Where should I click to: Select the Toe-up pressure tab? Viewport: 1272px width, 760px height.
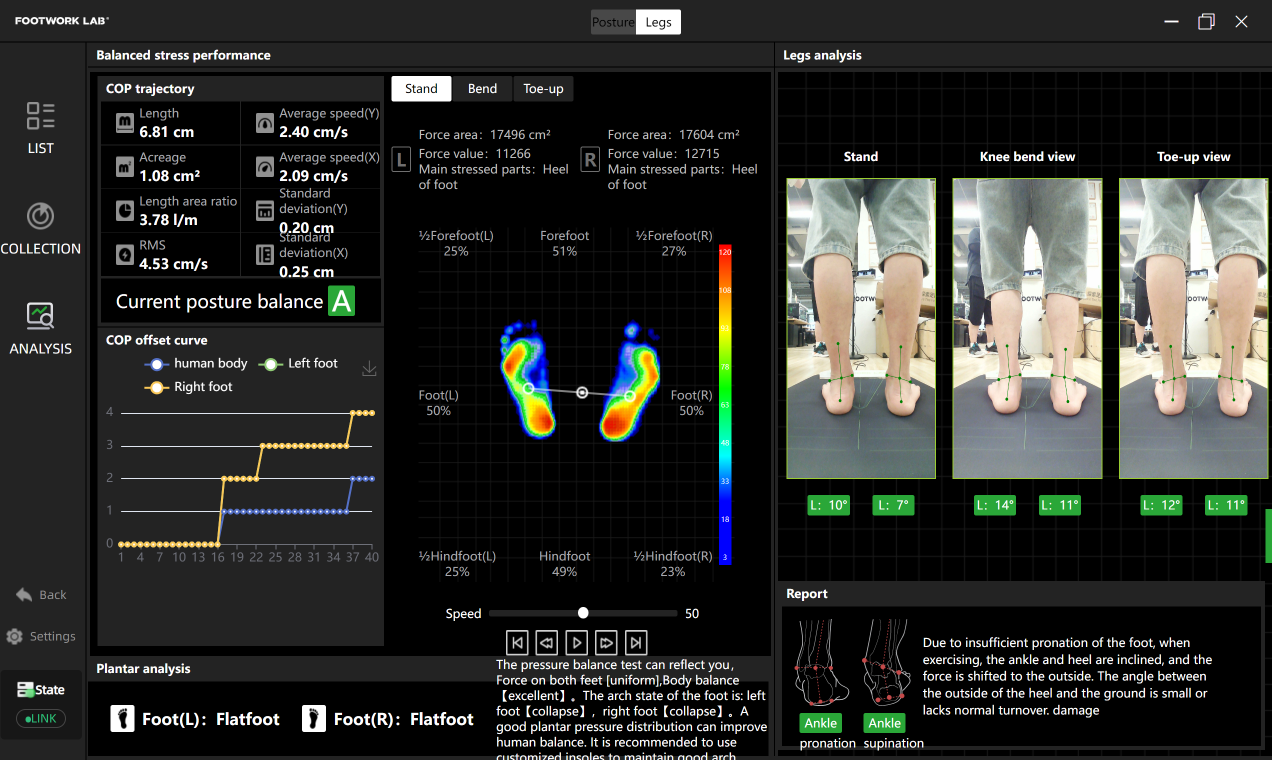pyautogui.click(x=543, y=89)
